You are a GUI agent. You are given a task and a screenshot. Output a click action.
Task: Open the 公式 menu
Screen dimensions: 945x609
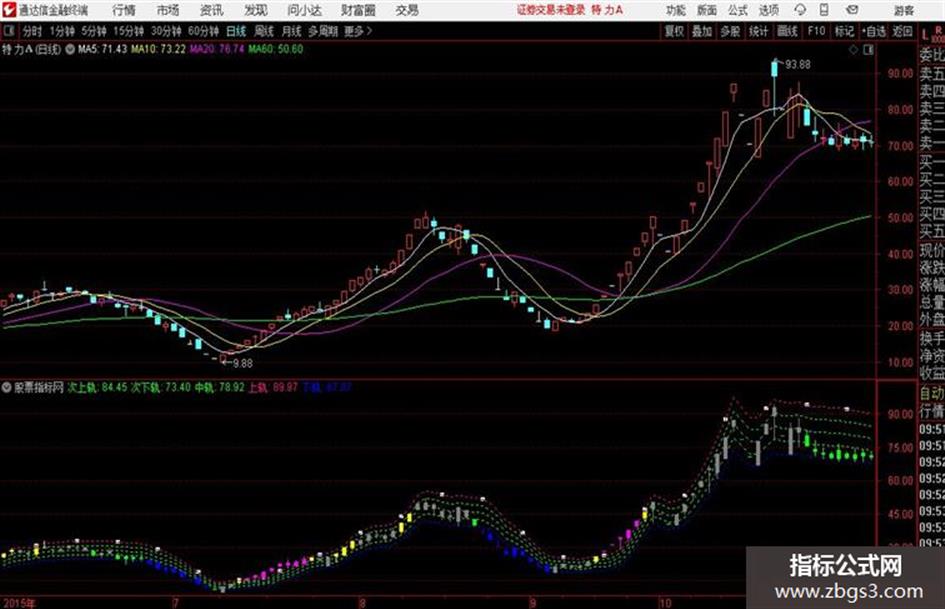click(738, 10)
